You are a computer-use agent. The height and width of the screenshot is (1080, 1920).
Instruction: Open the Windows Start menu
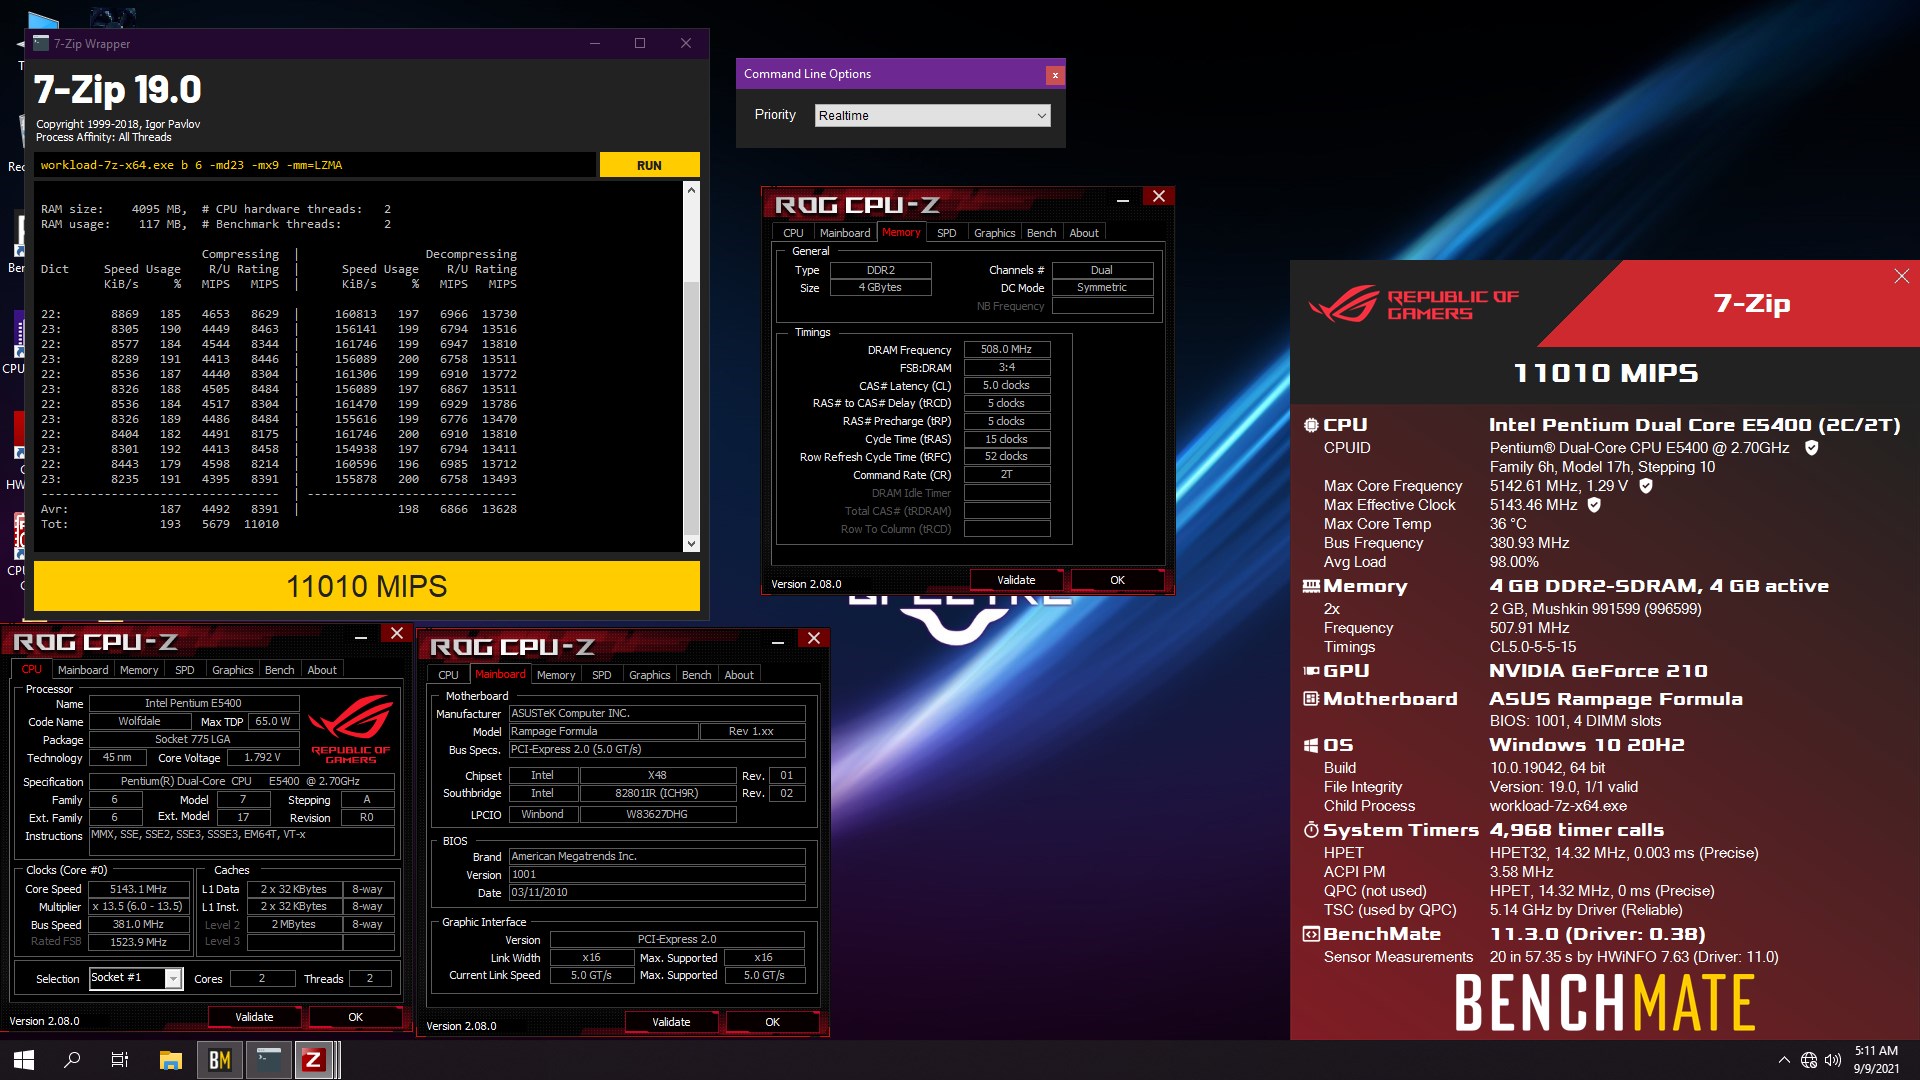coord(24,1060)
